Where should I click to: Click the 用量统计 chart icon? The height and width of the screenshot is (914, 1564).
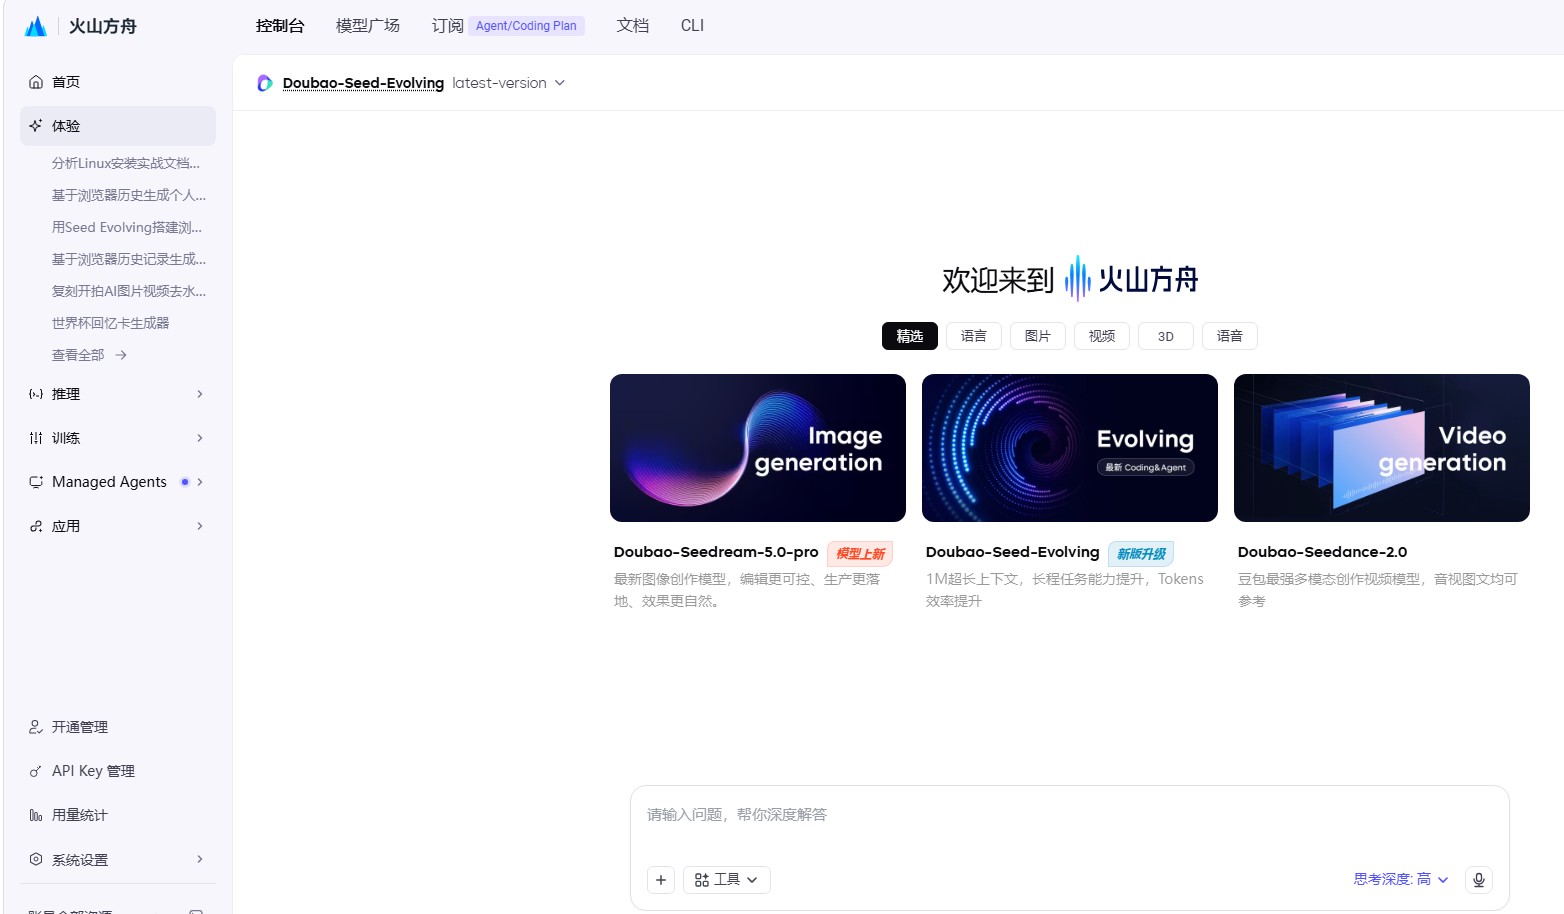36,815
